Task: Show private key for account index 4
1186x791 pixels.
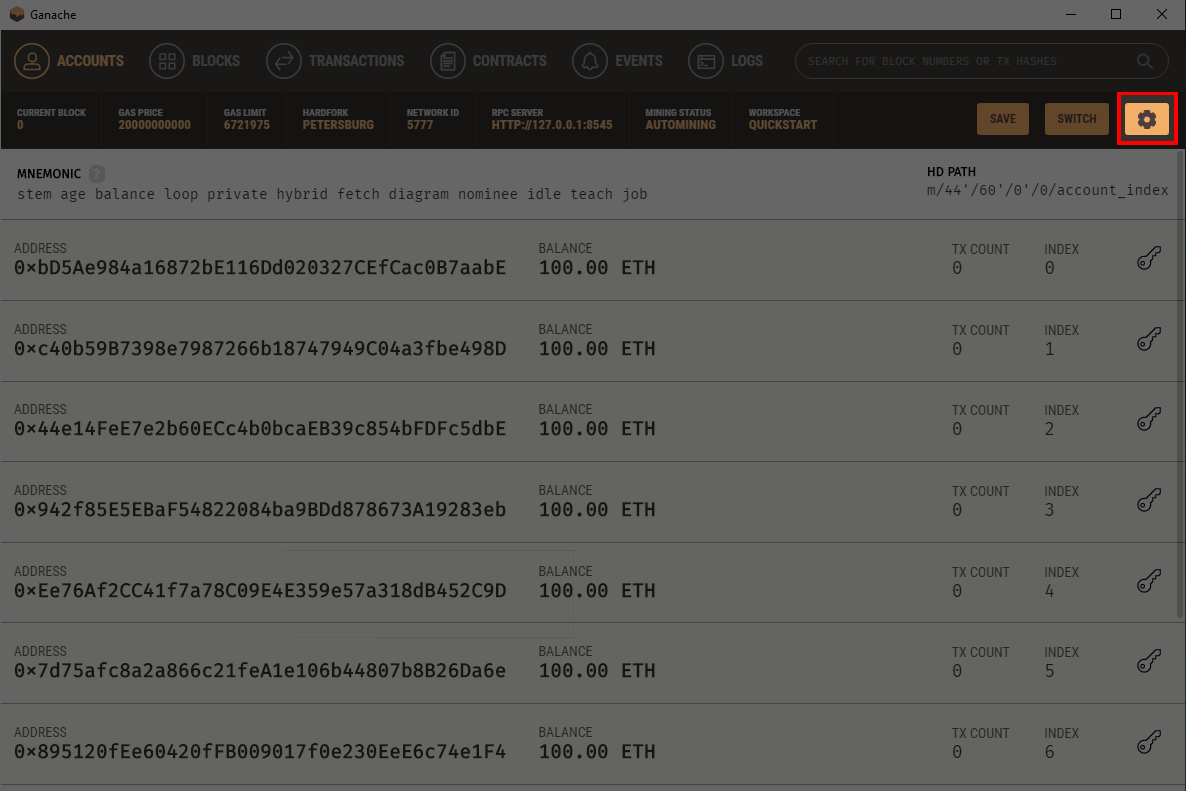Action: [1148, 582]
